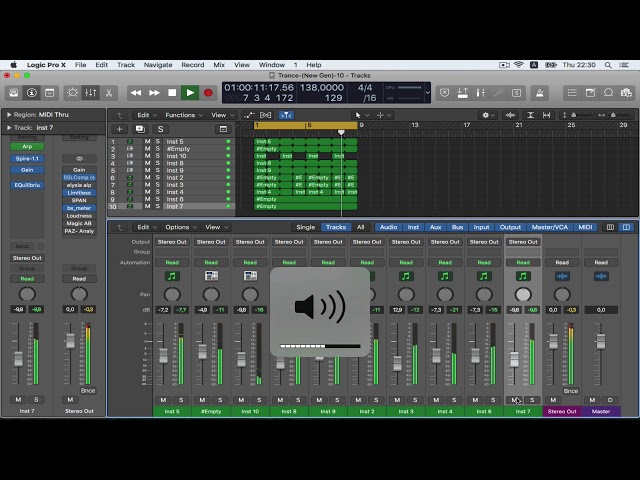This screenshot has width=640, height=480.
Task: Open the Spire-1.1 instrument slot
Action: [x=27, y=158]
